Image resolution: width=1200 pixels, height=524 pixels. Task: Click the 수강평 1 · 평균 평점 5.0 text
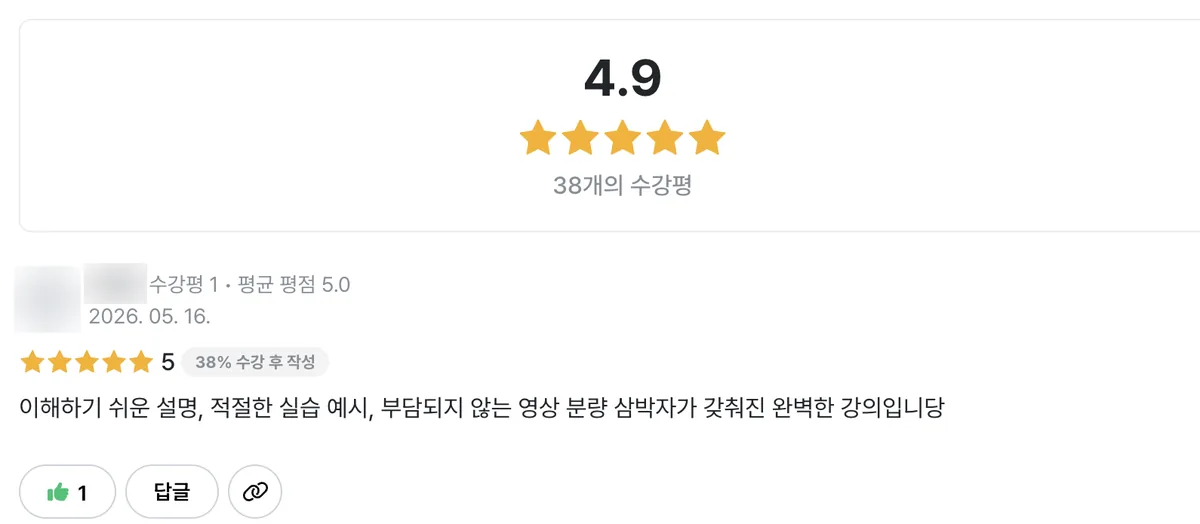coord(250,285)
